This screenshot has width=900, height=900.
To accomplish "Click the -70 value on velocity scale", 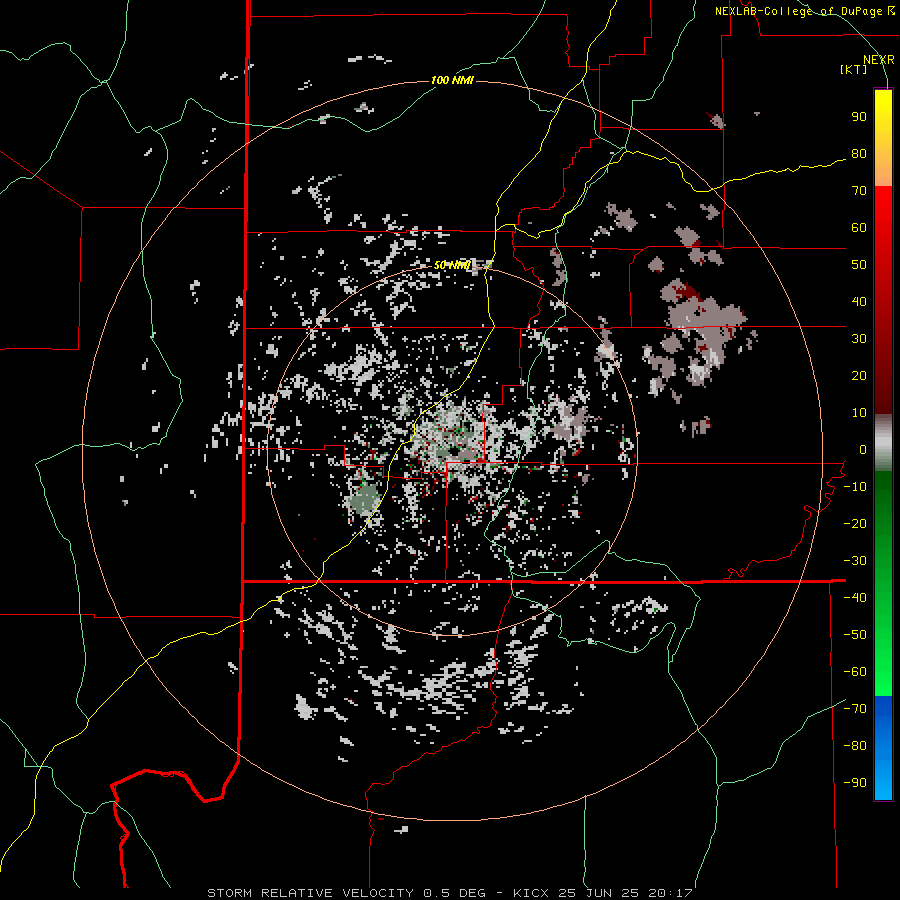I will (x=855, y=709).
